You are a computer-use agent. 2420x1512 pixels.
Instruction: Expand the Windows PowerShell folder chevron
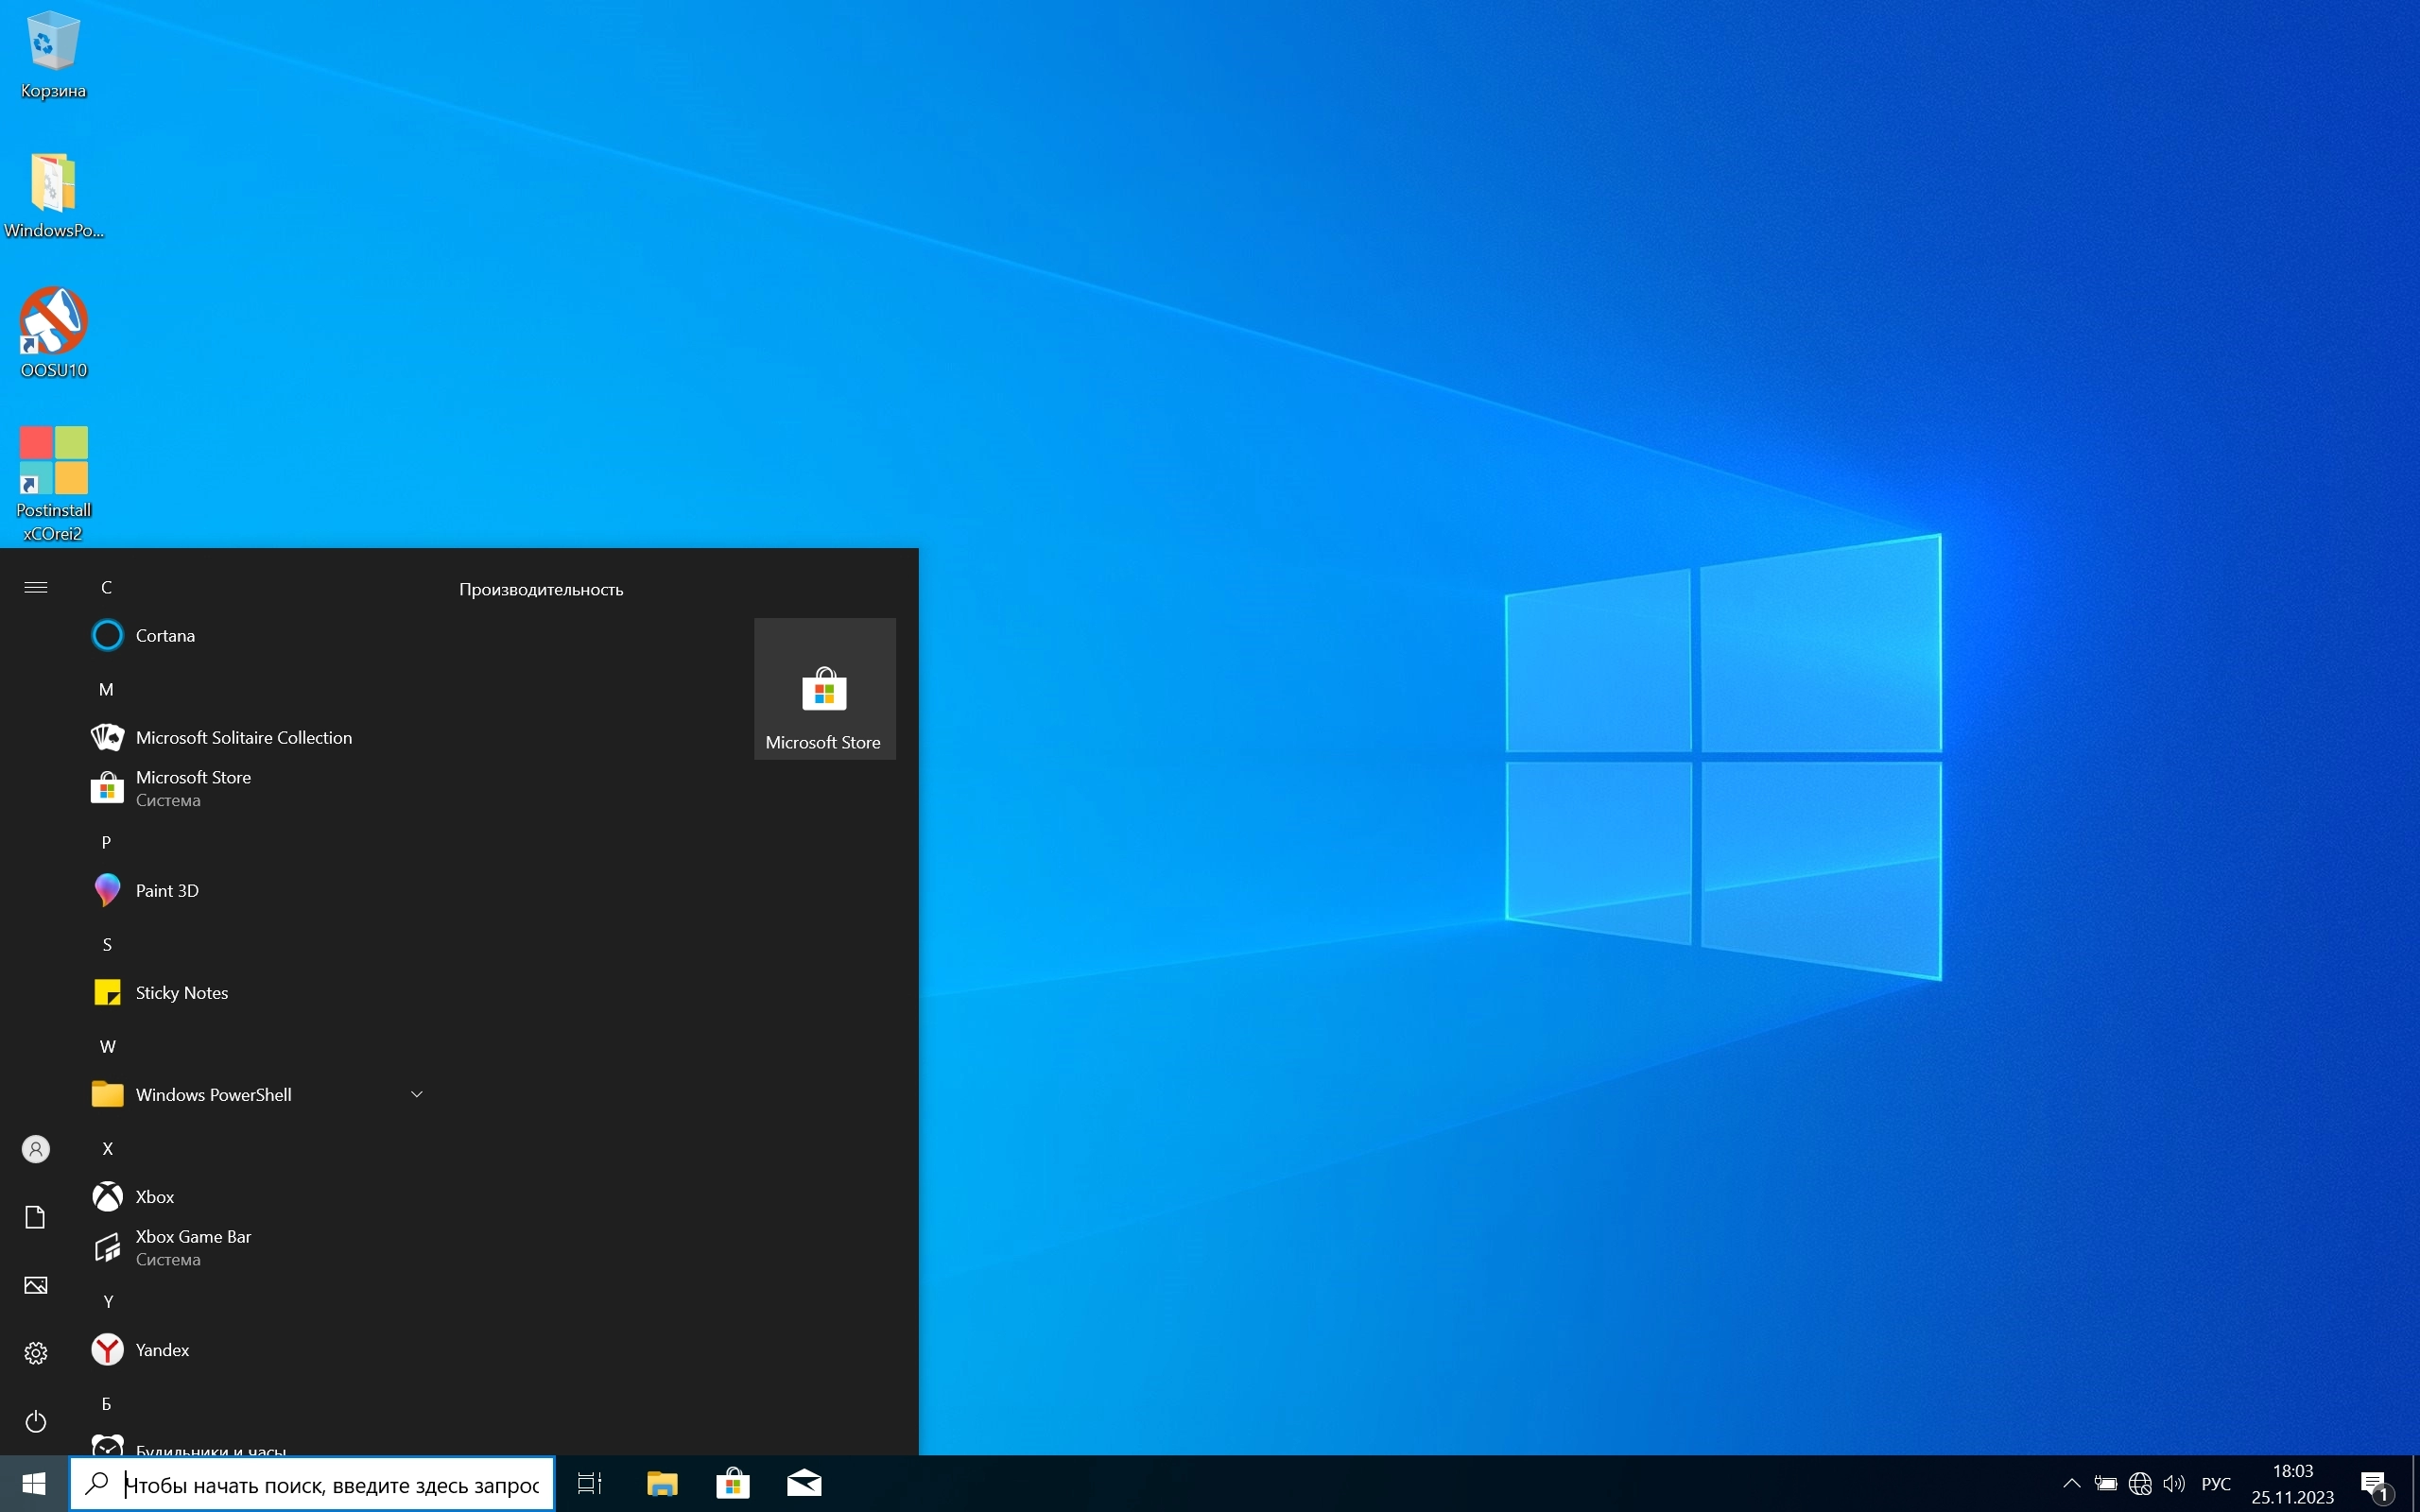(x=417, y=1095)
